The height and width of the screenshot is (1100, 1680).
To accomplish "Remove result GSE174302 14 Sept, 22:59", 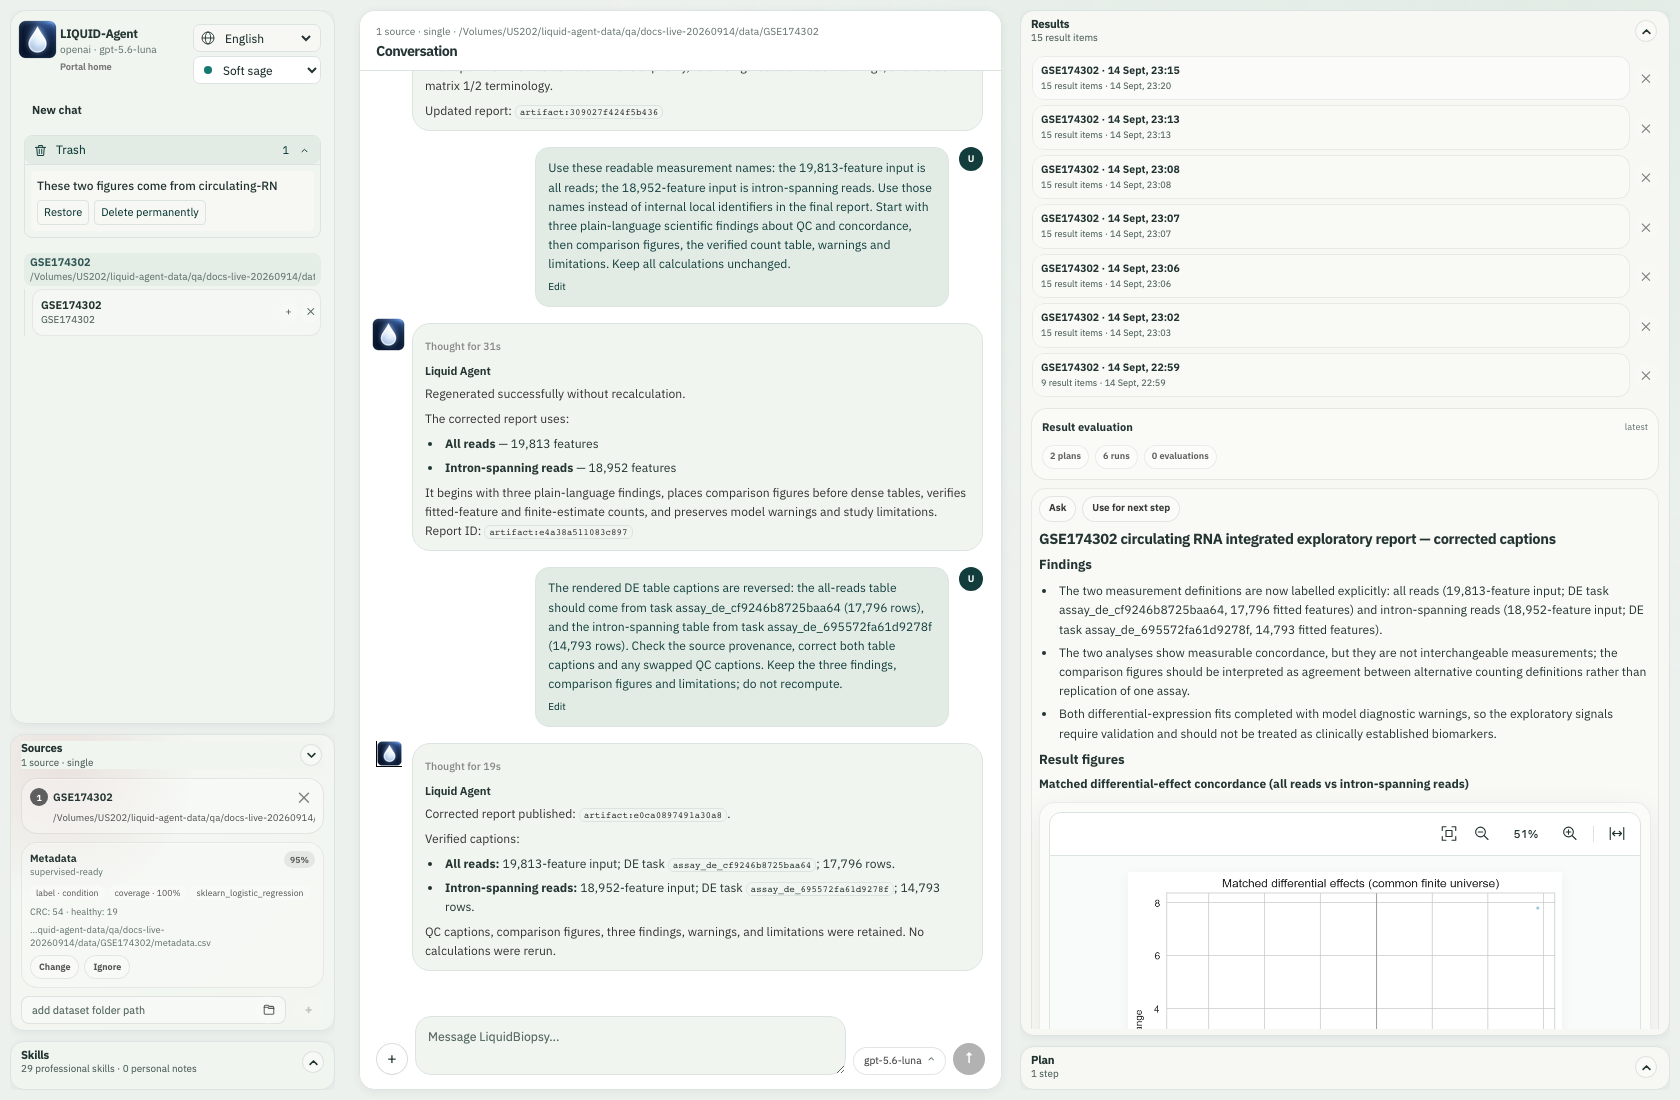I will 1646,376.
